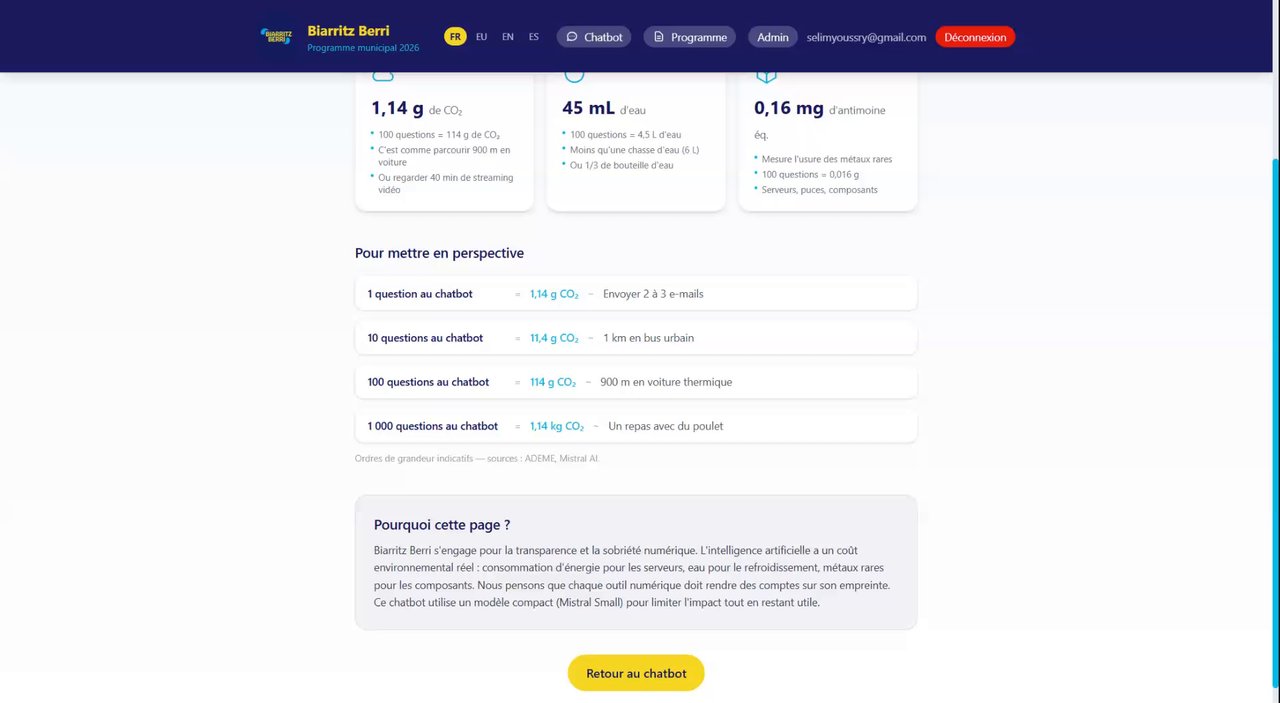Switch language to EU (Basque)
The image size is (1280, 703).
(481, 37)
